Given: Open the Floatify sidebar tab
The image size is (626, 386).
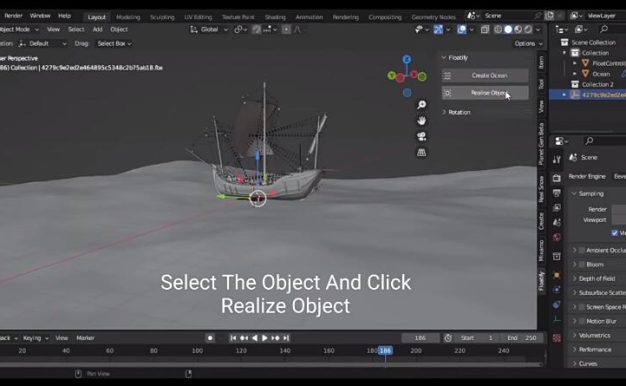Looking at the screenshot, I should pyautogui.click(x=541, y=281).
